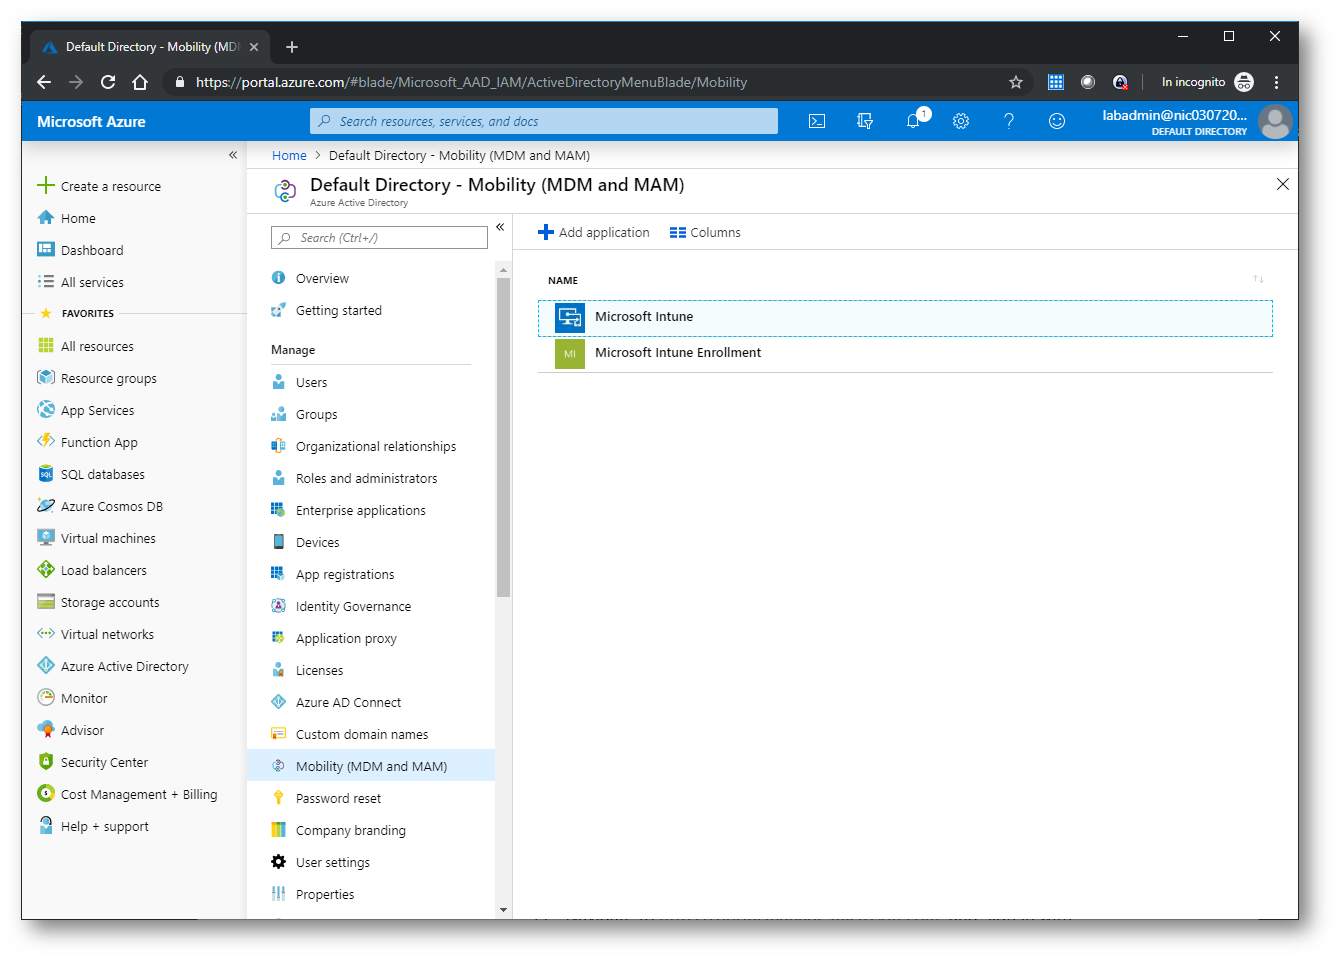Click the Create a resource plus icon
The width and height of the screenshot is (1341, 962).
(46, 185)
